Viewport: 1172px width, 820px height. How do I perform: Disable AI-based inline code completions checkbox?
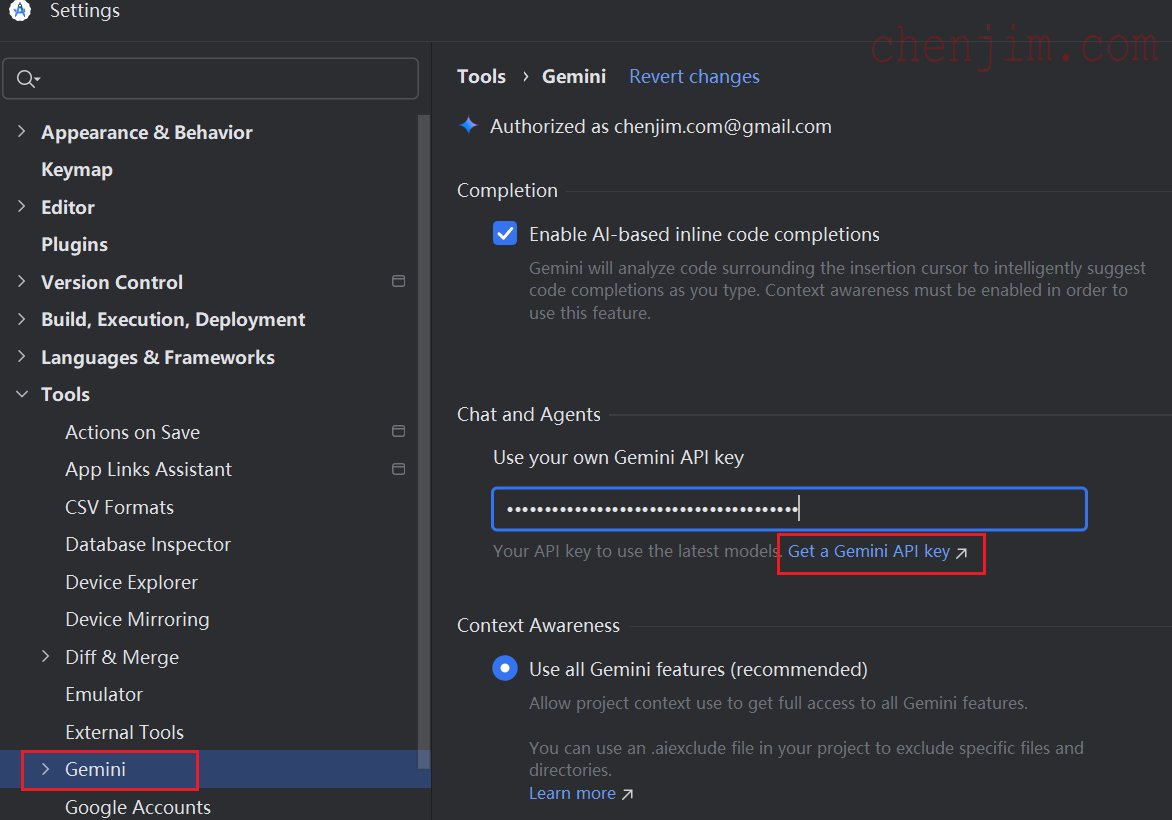pos(505,233)
